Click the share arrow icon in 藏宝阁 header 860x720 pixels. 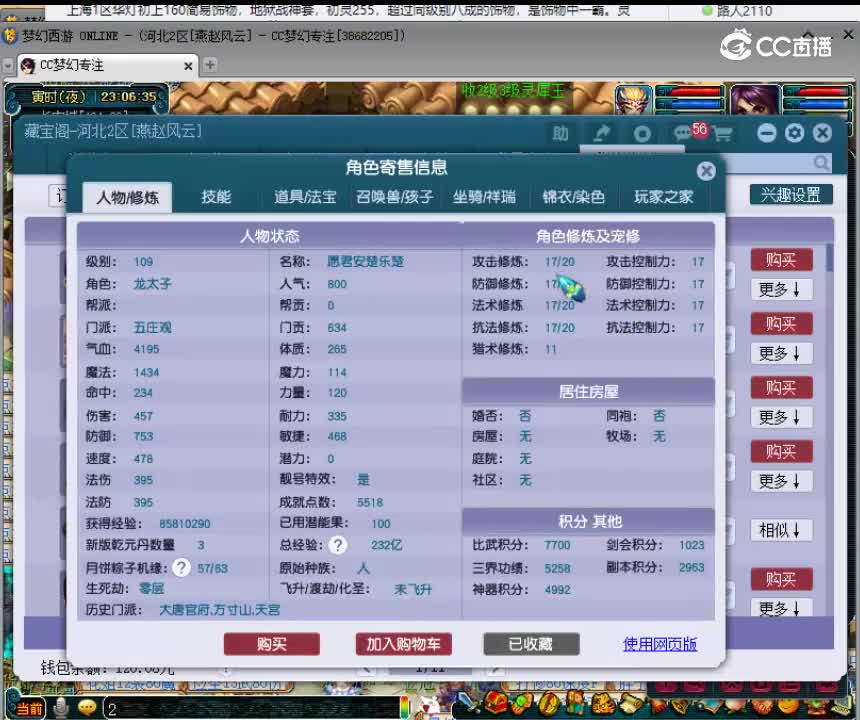pos(602,133)
